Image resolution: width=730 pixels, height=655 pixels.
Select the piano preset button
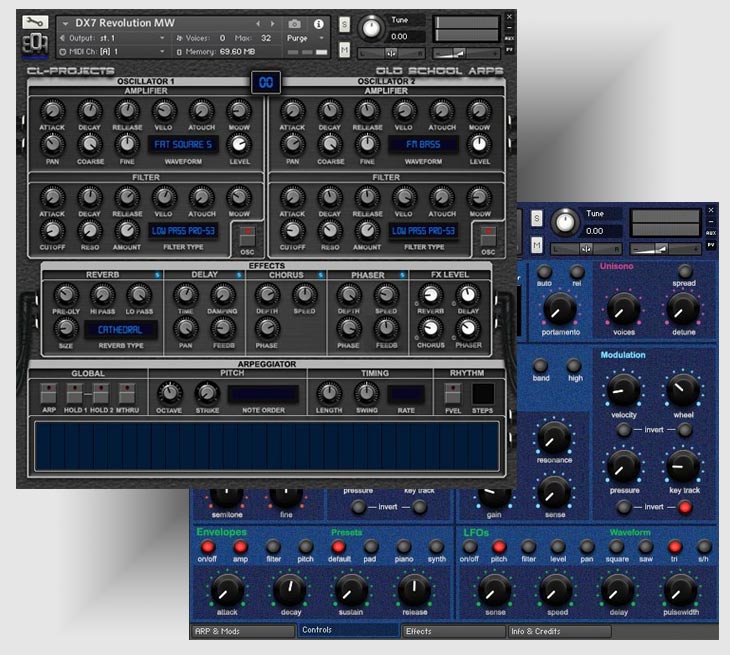tap(404, 547)
